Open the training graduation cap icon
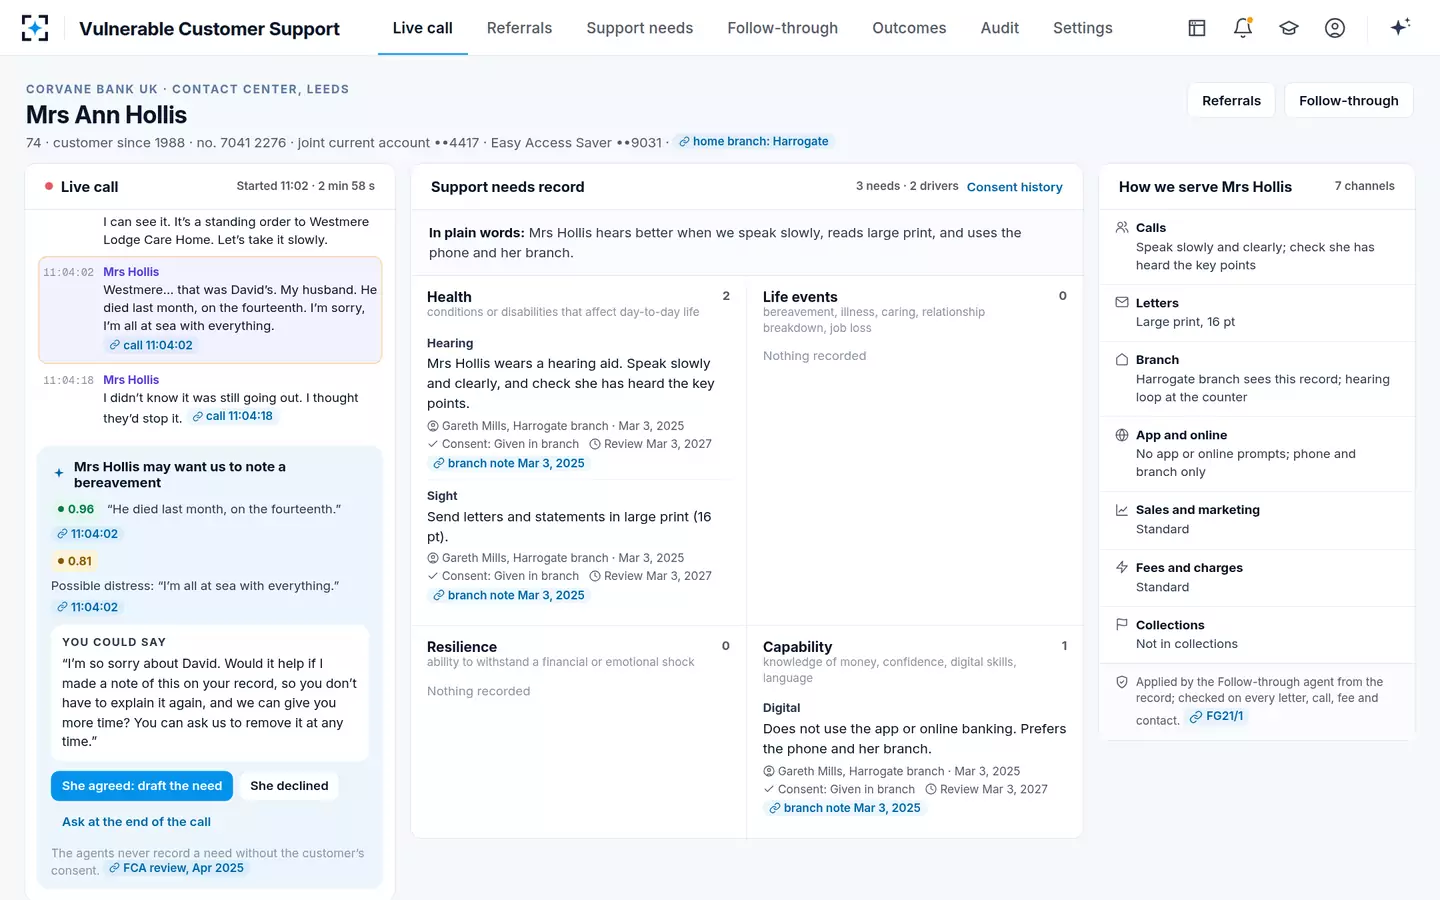Image resolution: width=1440 pixels, height=900 pixels. coord(1289,28)
